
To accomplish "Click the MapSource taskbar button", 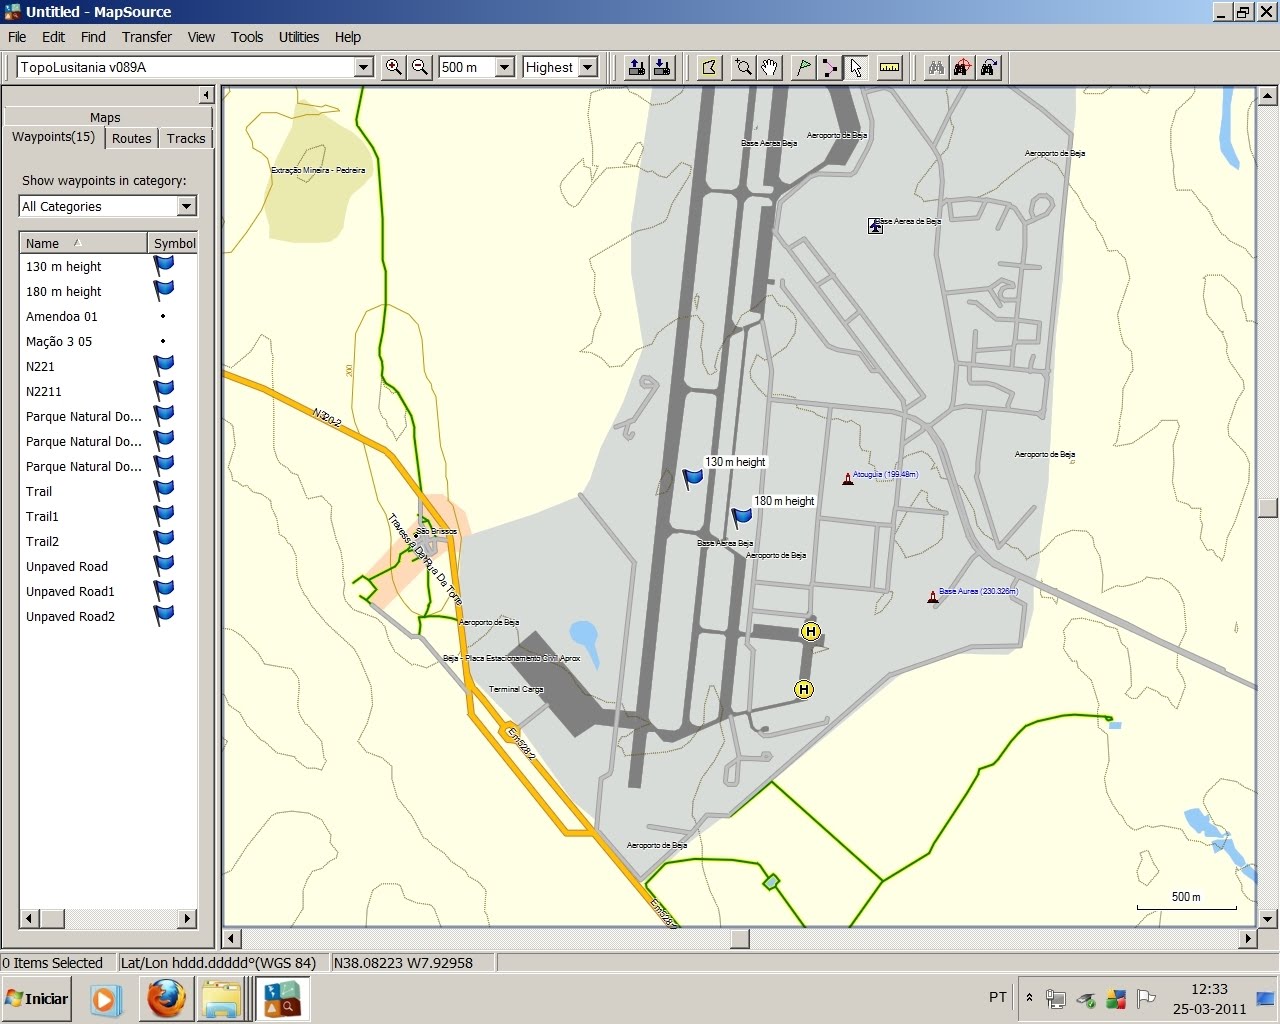I will [283, 998].
